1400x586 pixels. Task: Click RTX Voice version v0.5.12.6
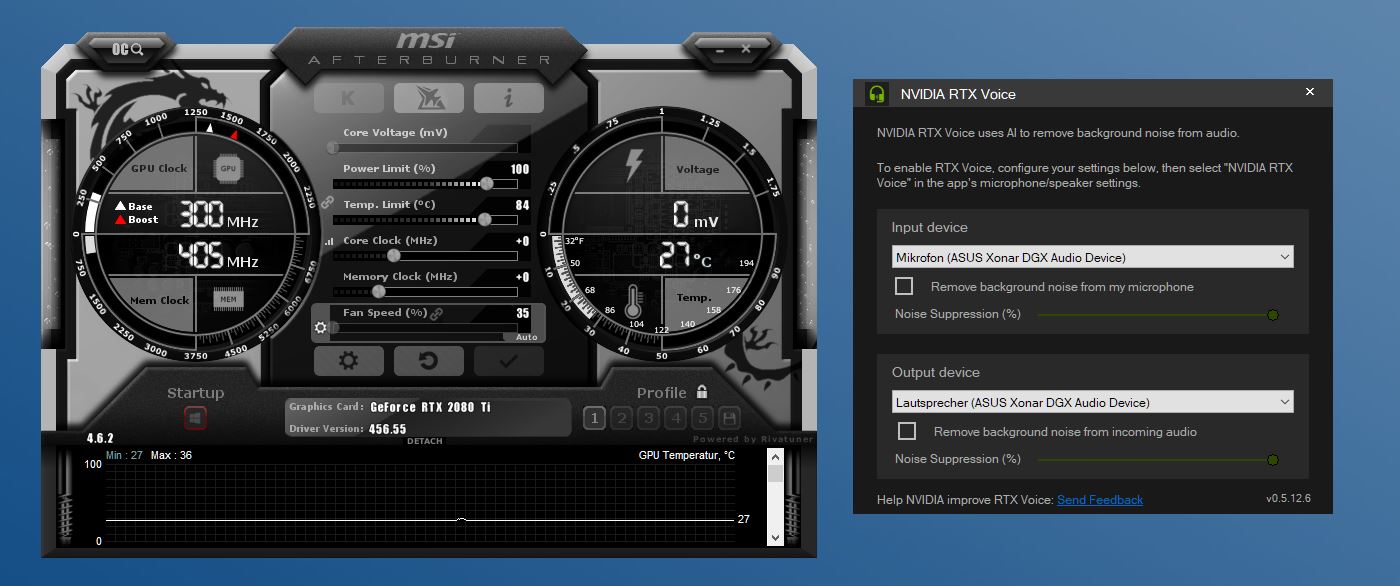tap(1288, 498)
